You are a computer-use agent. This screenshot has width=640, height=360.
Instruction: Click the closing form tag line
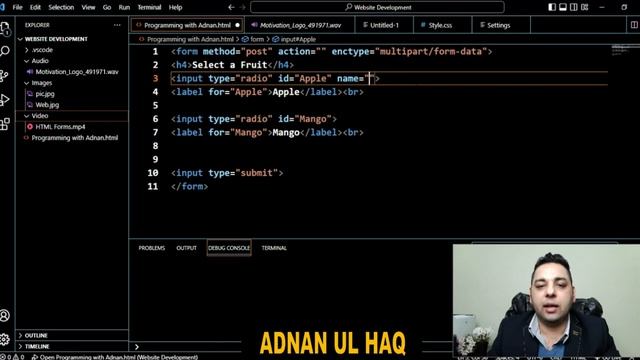(x=189, y=187)
